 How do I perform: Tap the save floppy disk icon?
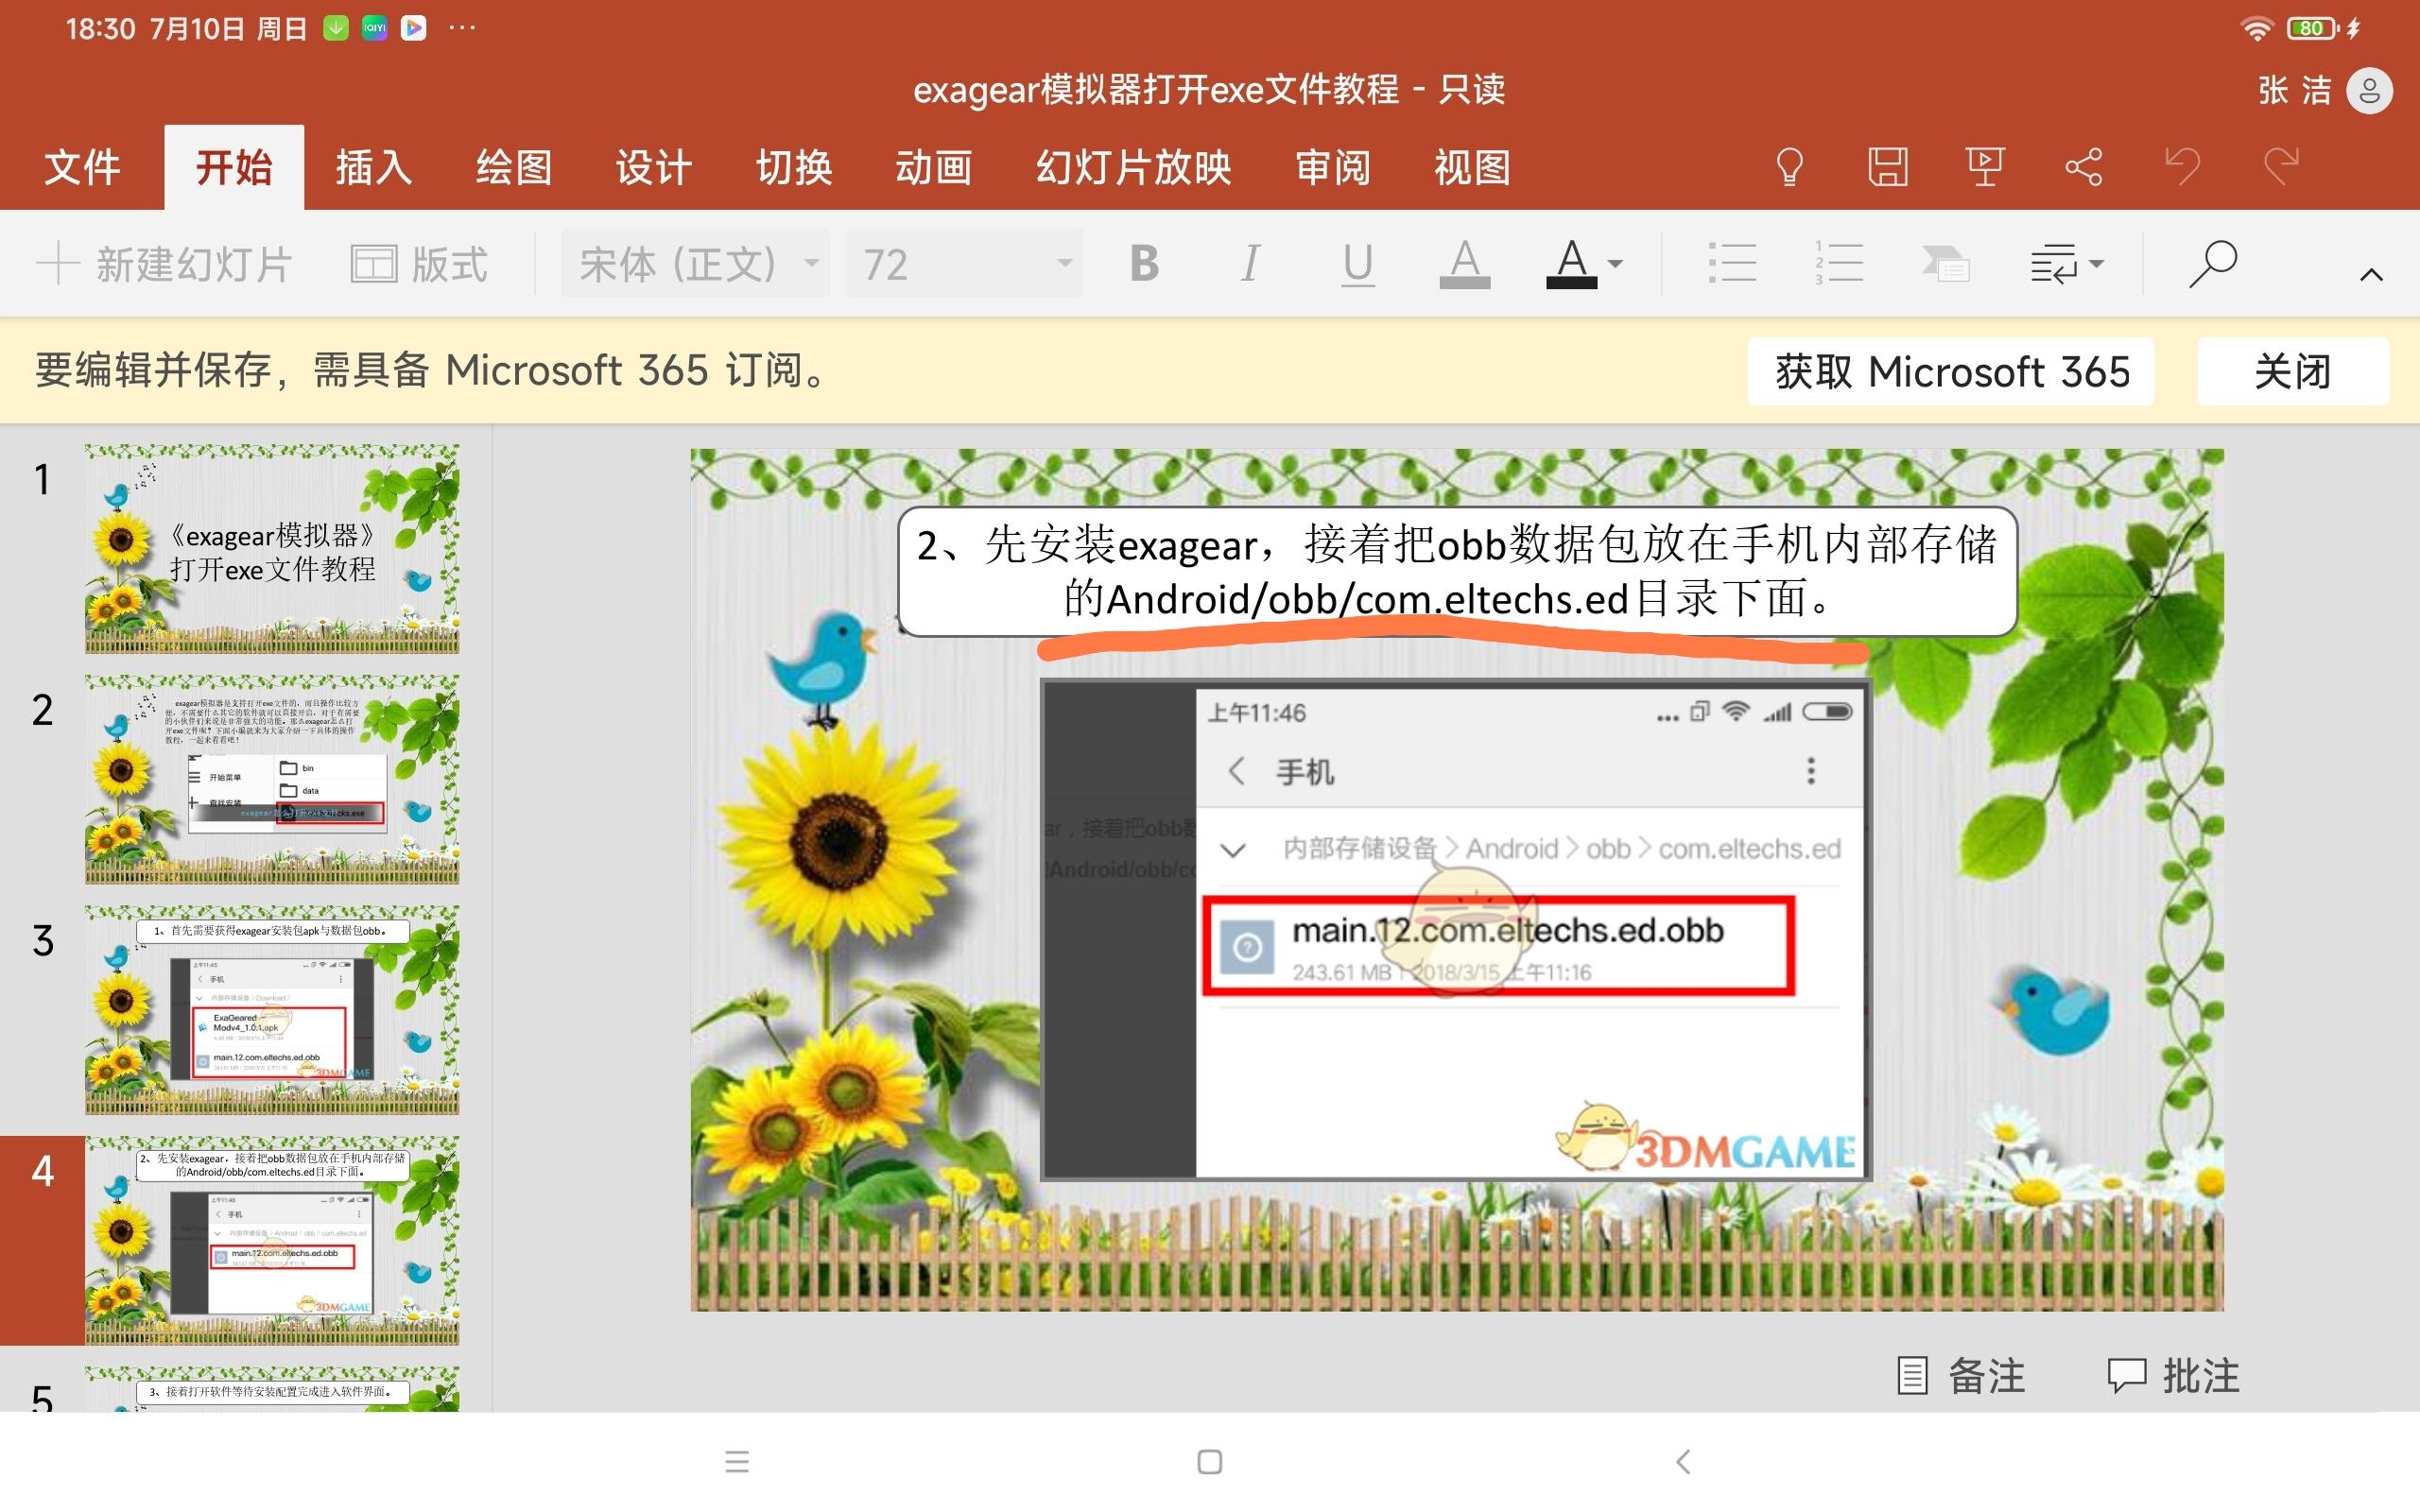click(1887, 167)
